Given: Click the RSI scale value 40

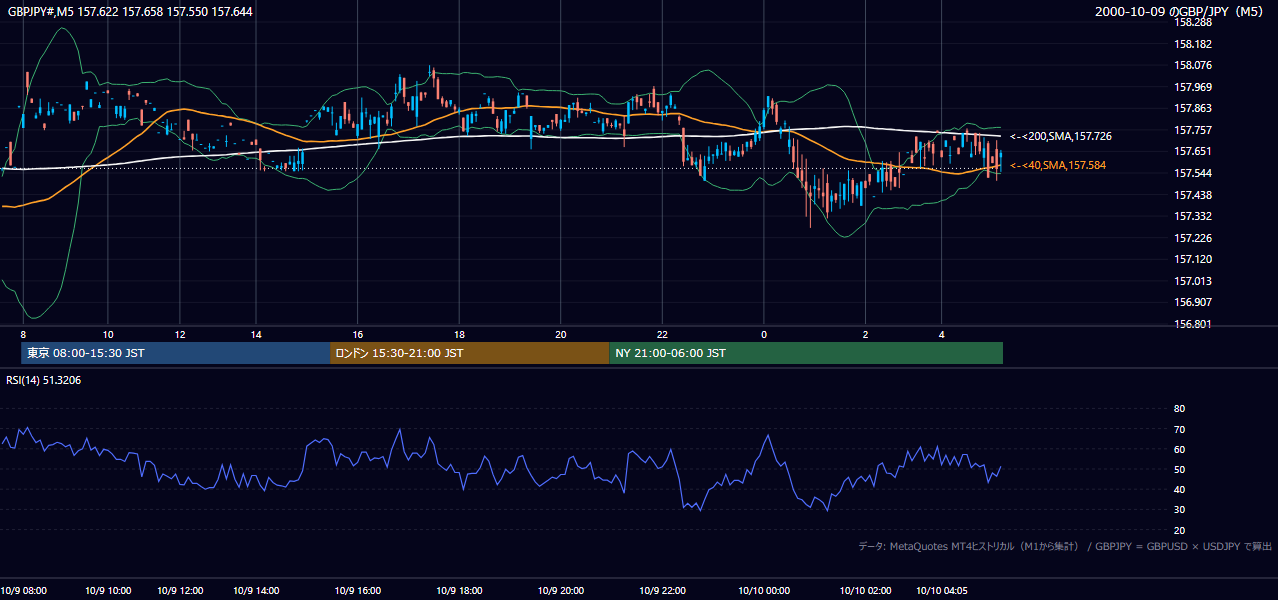Looking at the screenshot, I should (1179, 489).
